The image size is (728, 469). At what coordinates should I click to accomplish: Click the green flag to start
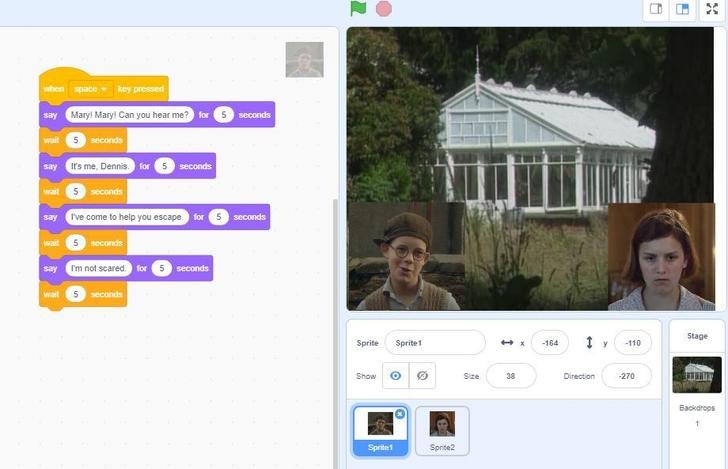(358, 8)
